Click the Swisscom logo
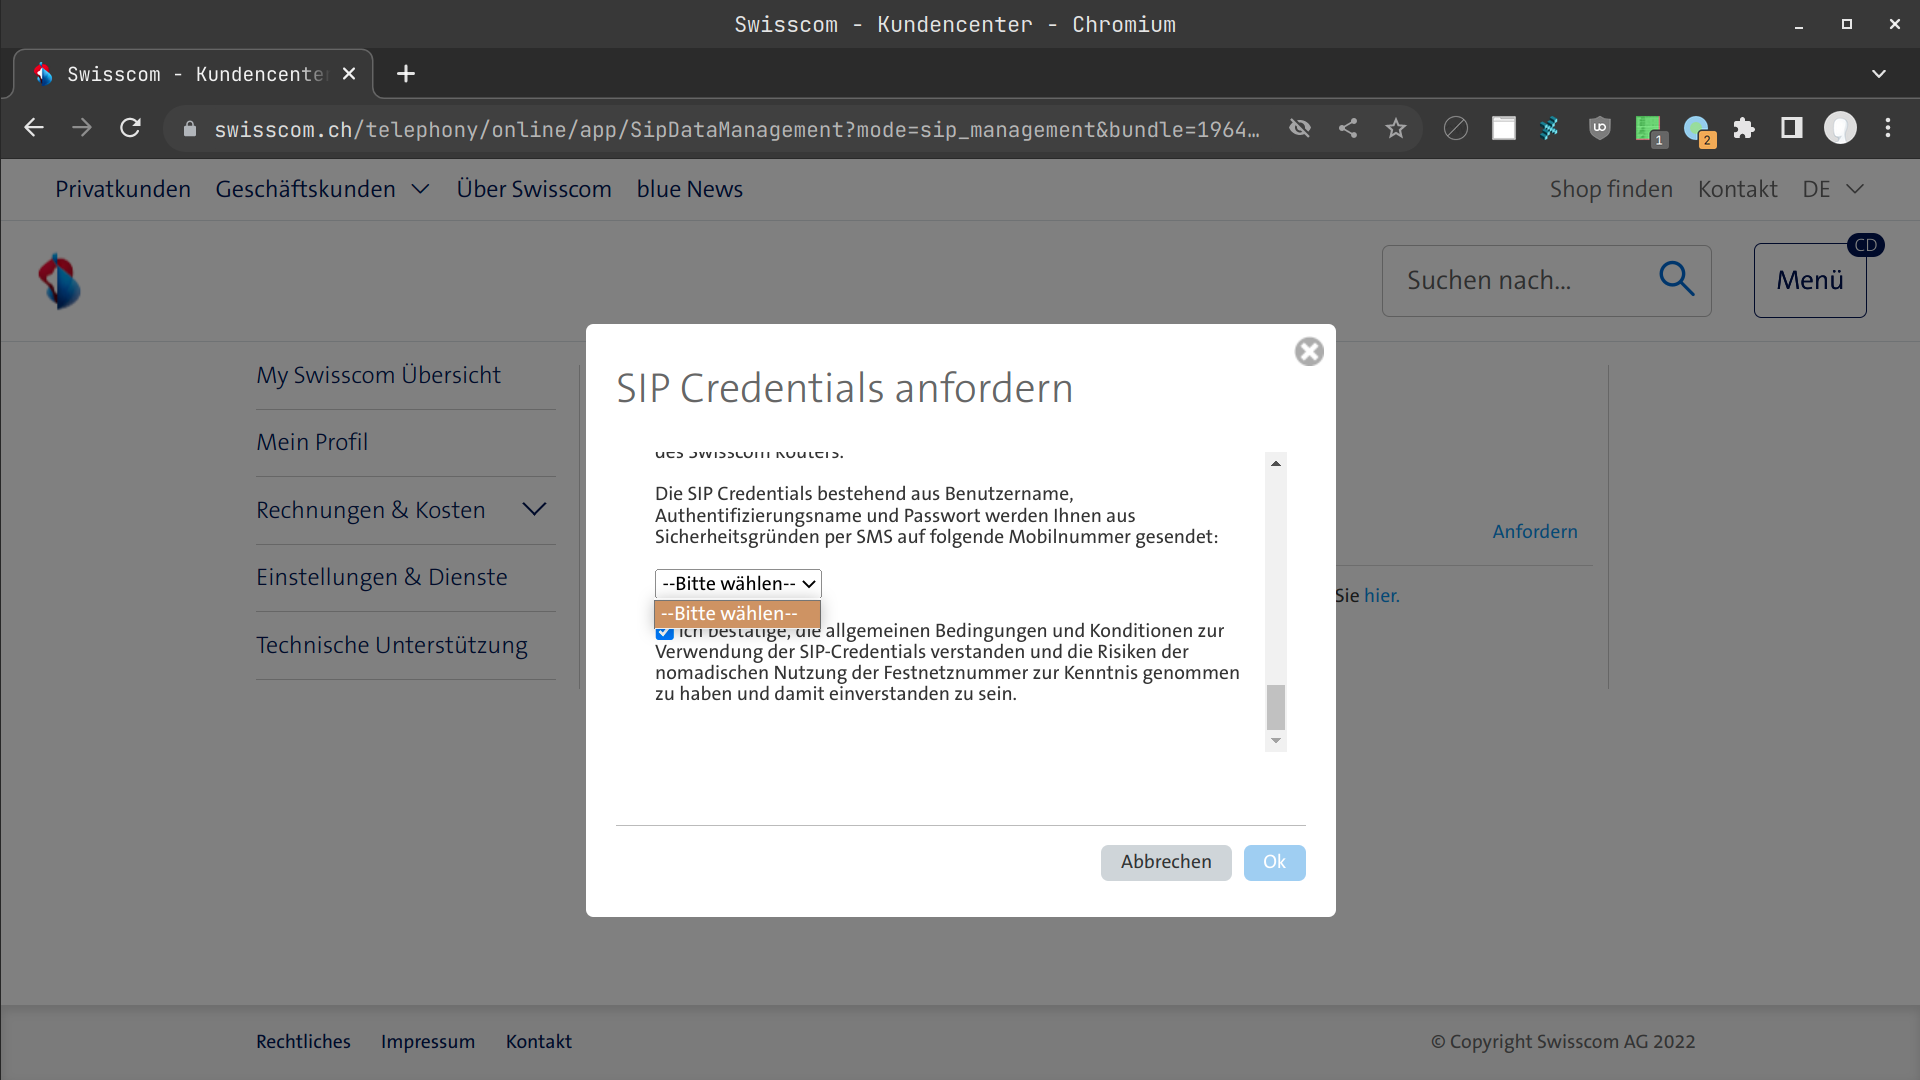 [59, 281]
